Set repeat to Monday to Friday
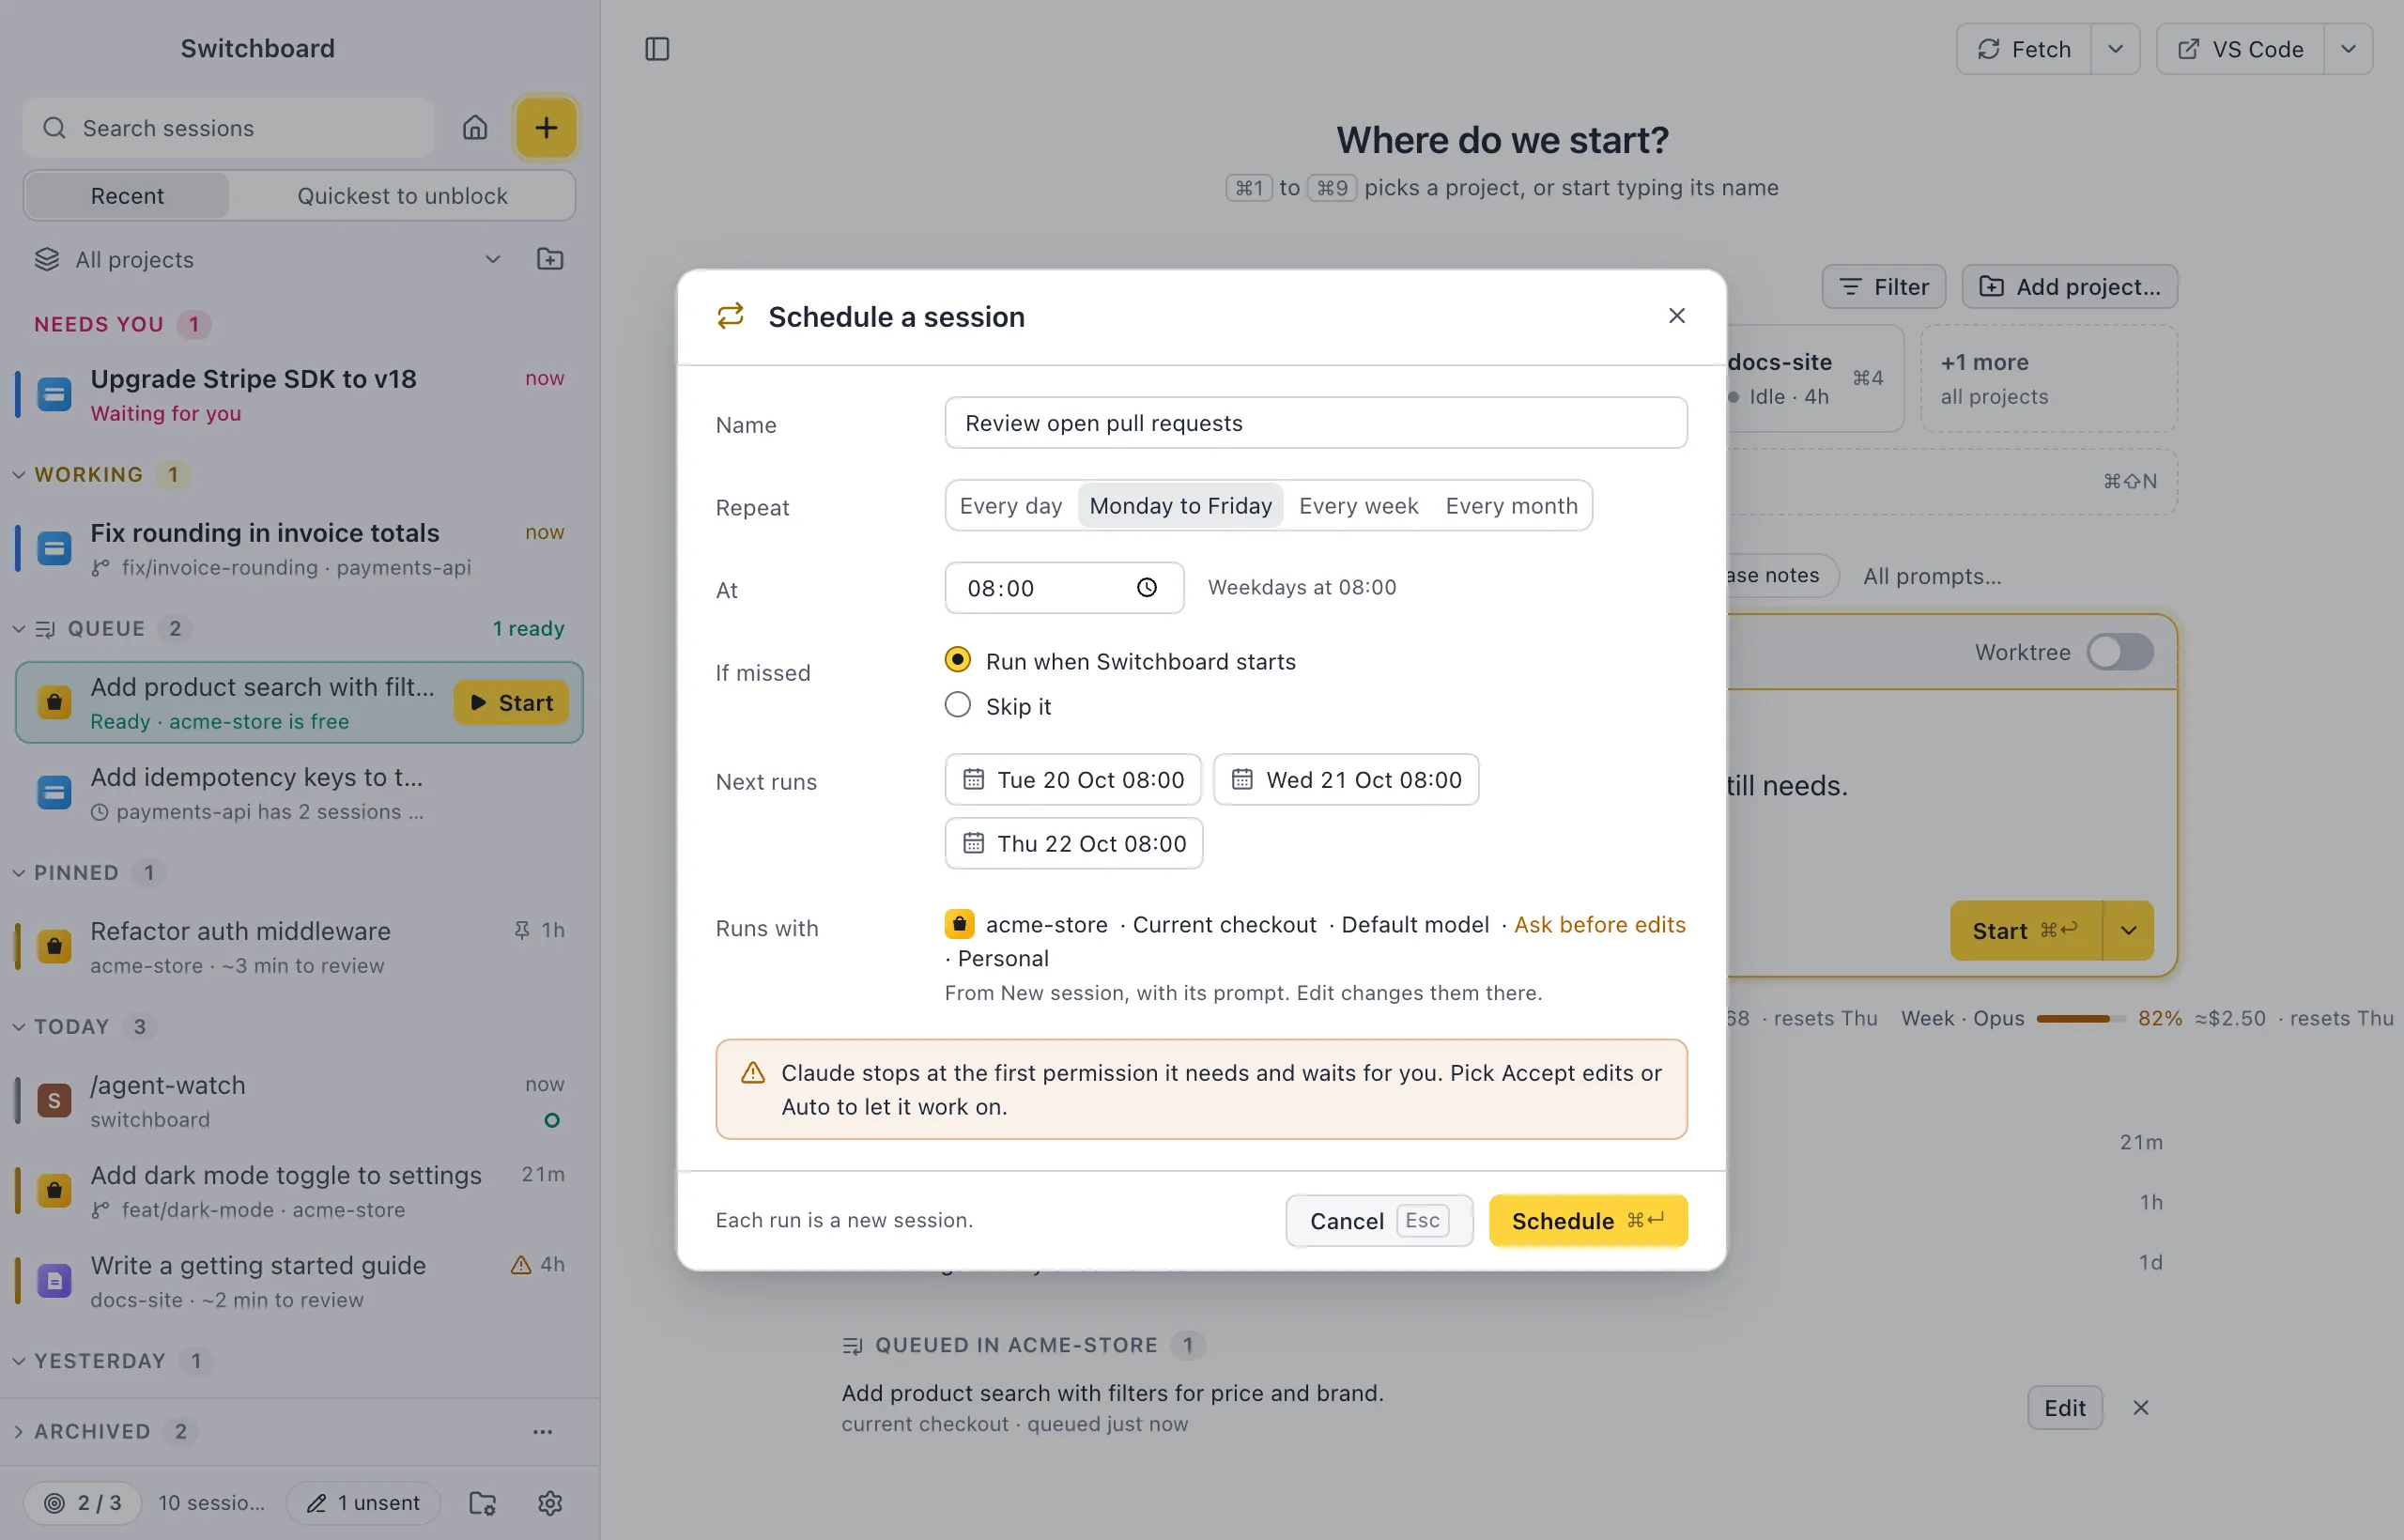Viewport: 2404px width, 1540px height. click(x=1181, y=506)
